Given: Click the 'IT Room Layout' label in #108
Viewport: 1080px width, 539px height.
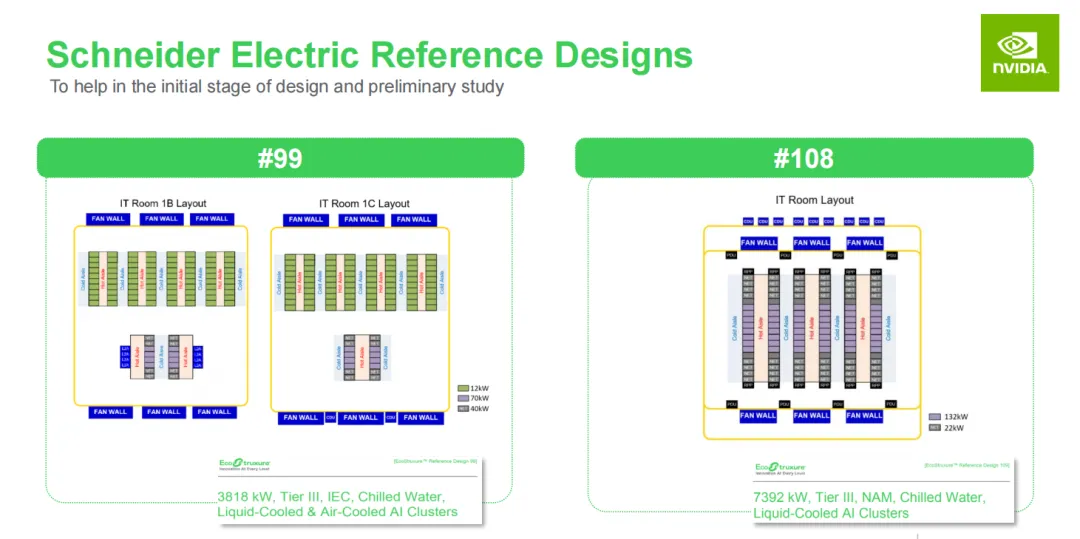Looking at the screenshot, I should pyautogui.click(x=815, y=200).
